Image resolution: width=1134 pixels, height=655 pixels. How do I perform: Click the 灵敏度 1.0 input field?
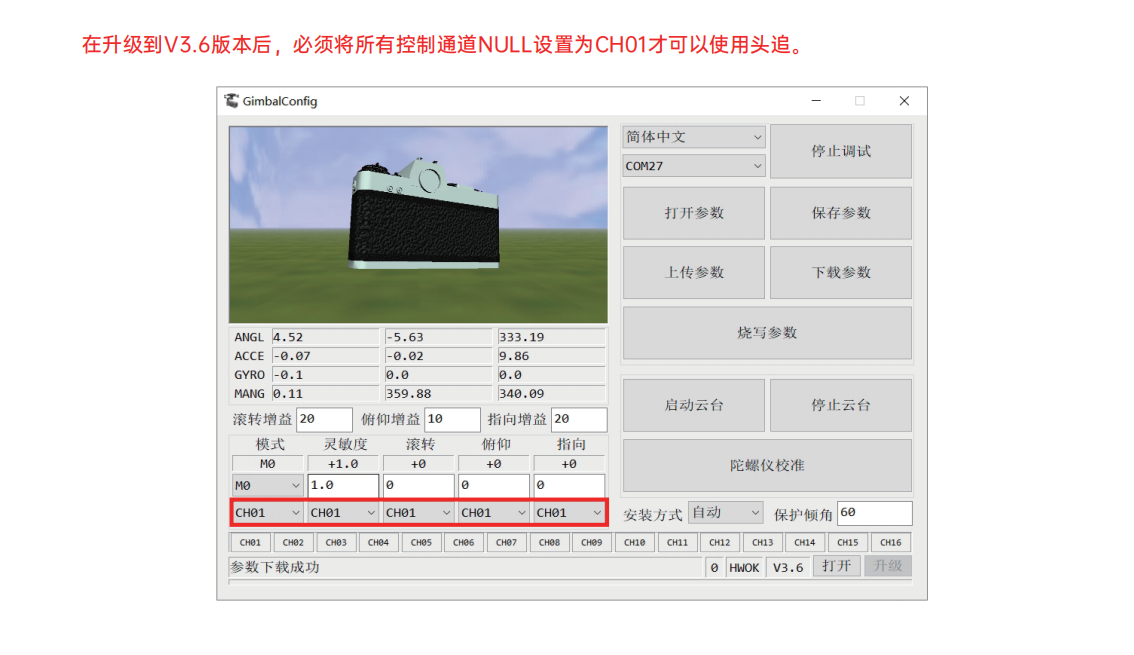(x=343, y=485)
